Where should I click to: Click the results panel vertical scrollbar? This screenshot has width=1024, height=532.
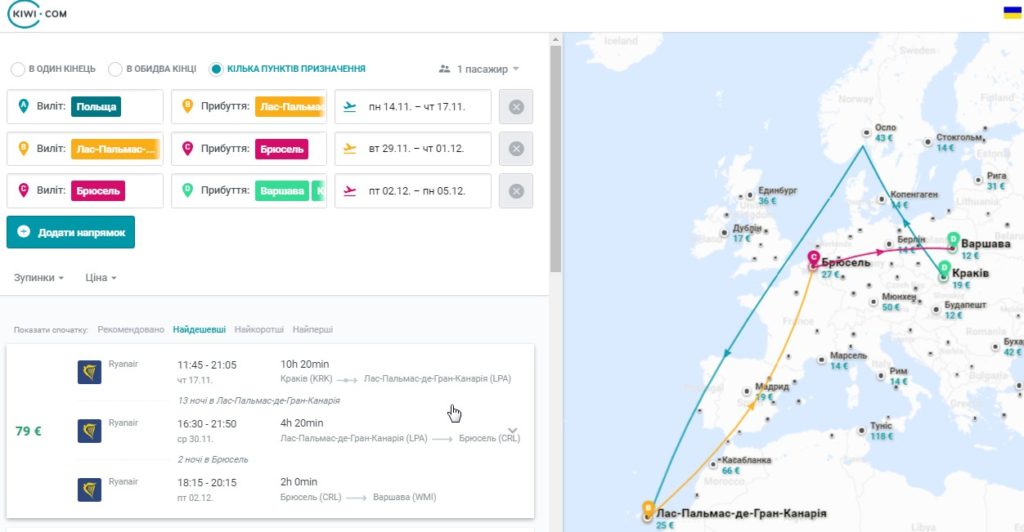click(x=556, y=159)
